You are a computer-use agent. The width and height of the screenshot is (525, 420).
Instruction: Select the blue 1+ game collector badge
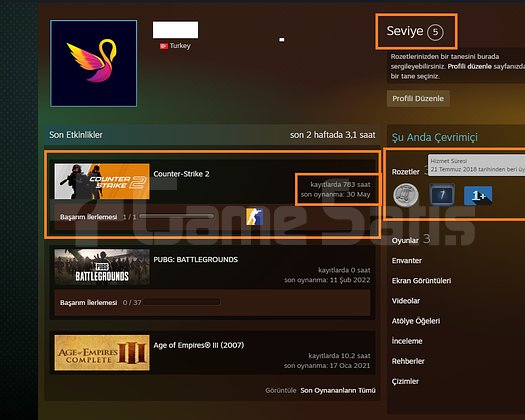click(x=478, y=196)
